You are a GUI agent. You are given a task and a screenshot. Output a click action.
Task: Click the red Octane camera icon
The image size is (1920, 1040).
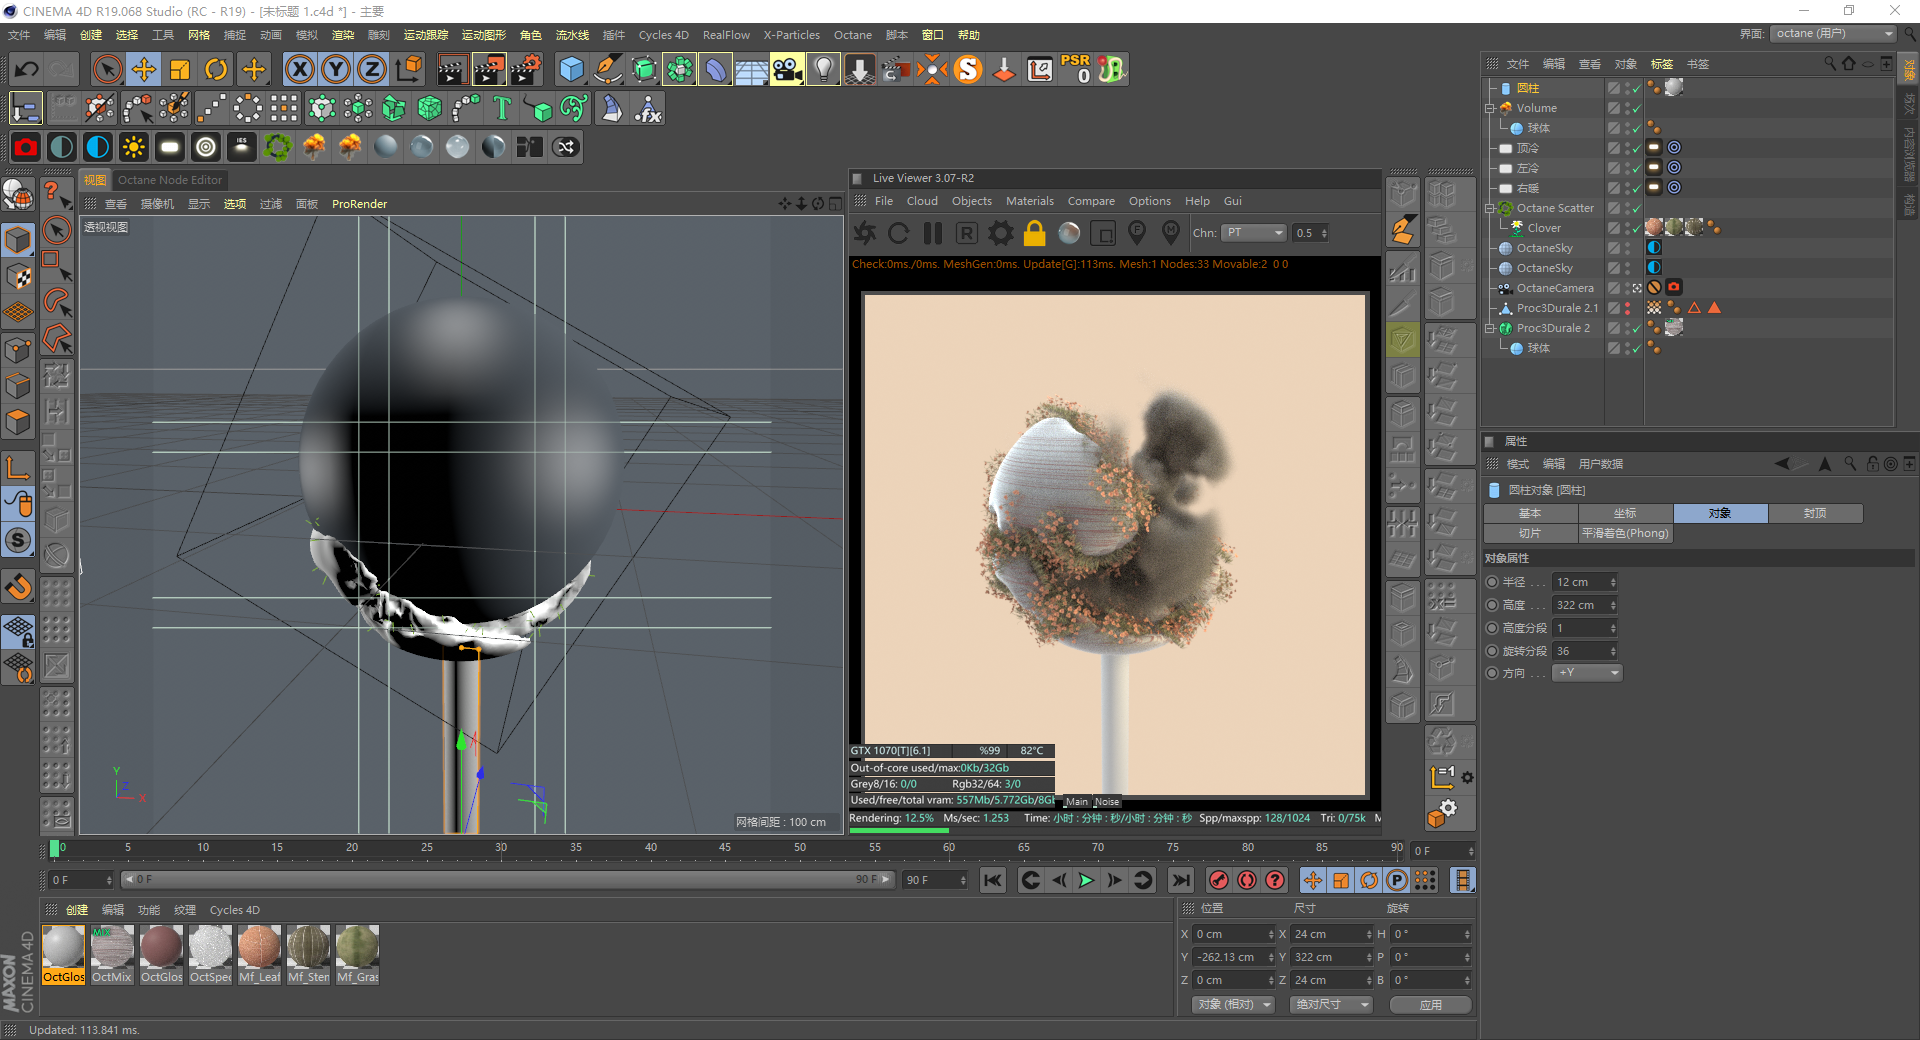pyautogui.click(x=26, y=148)
